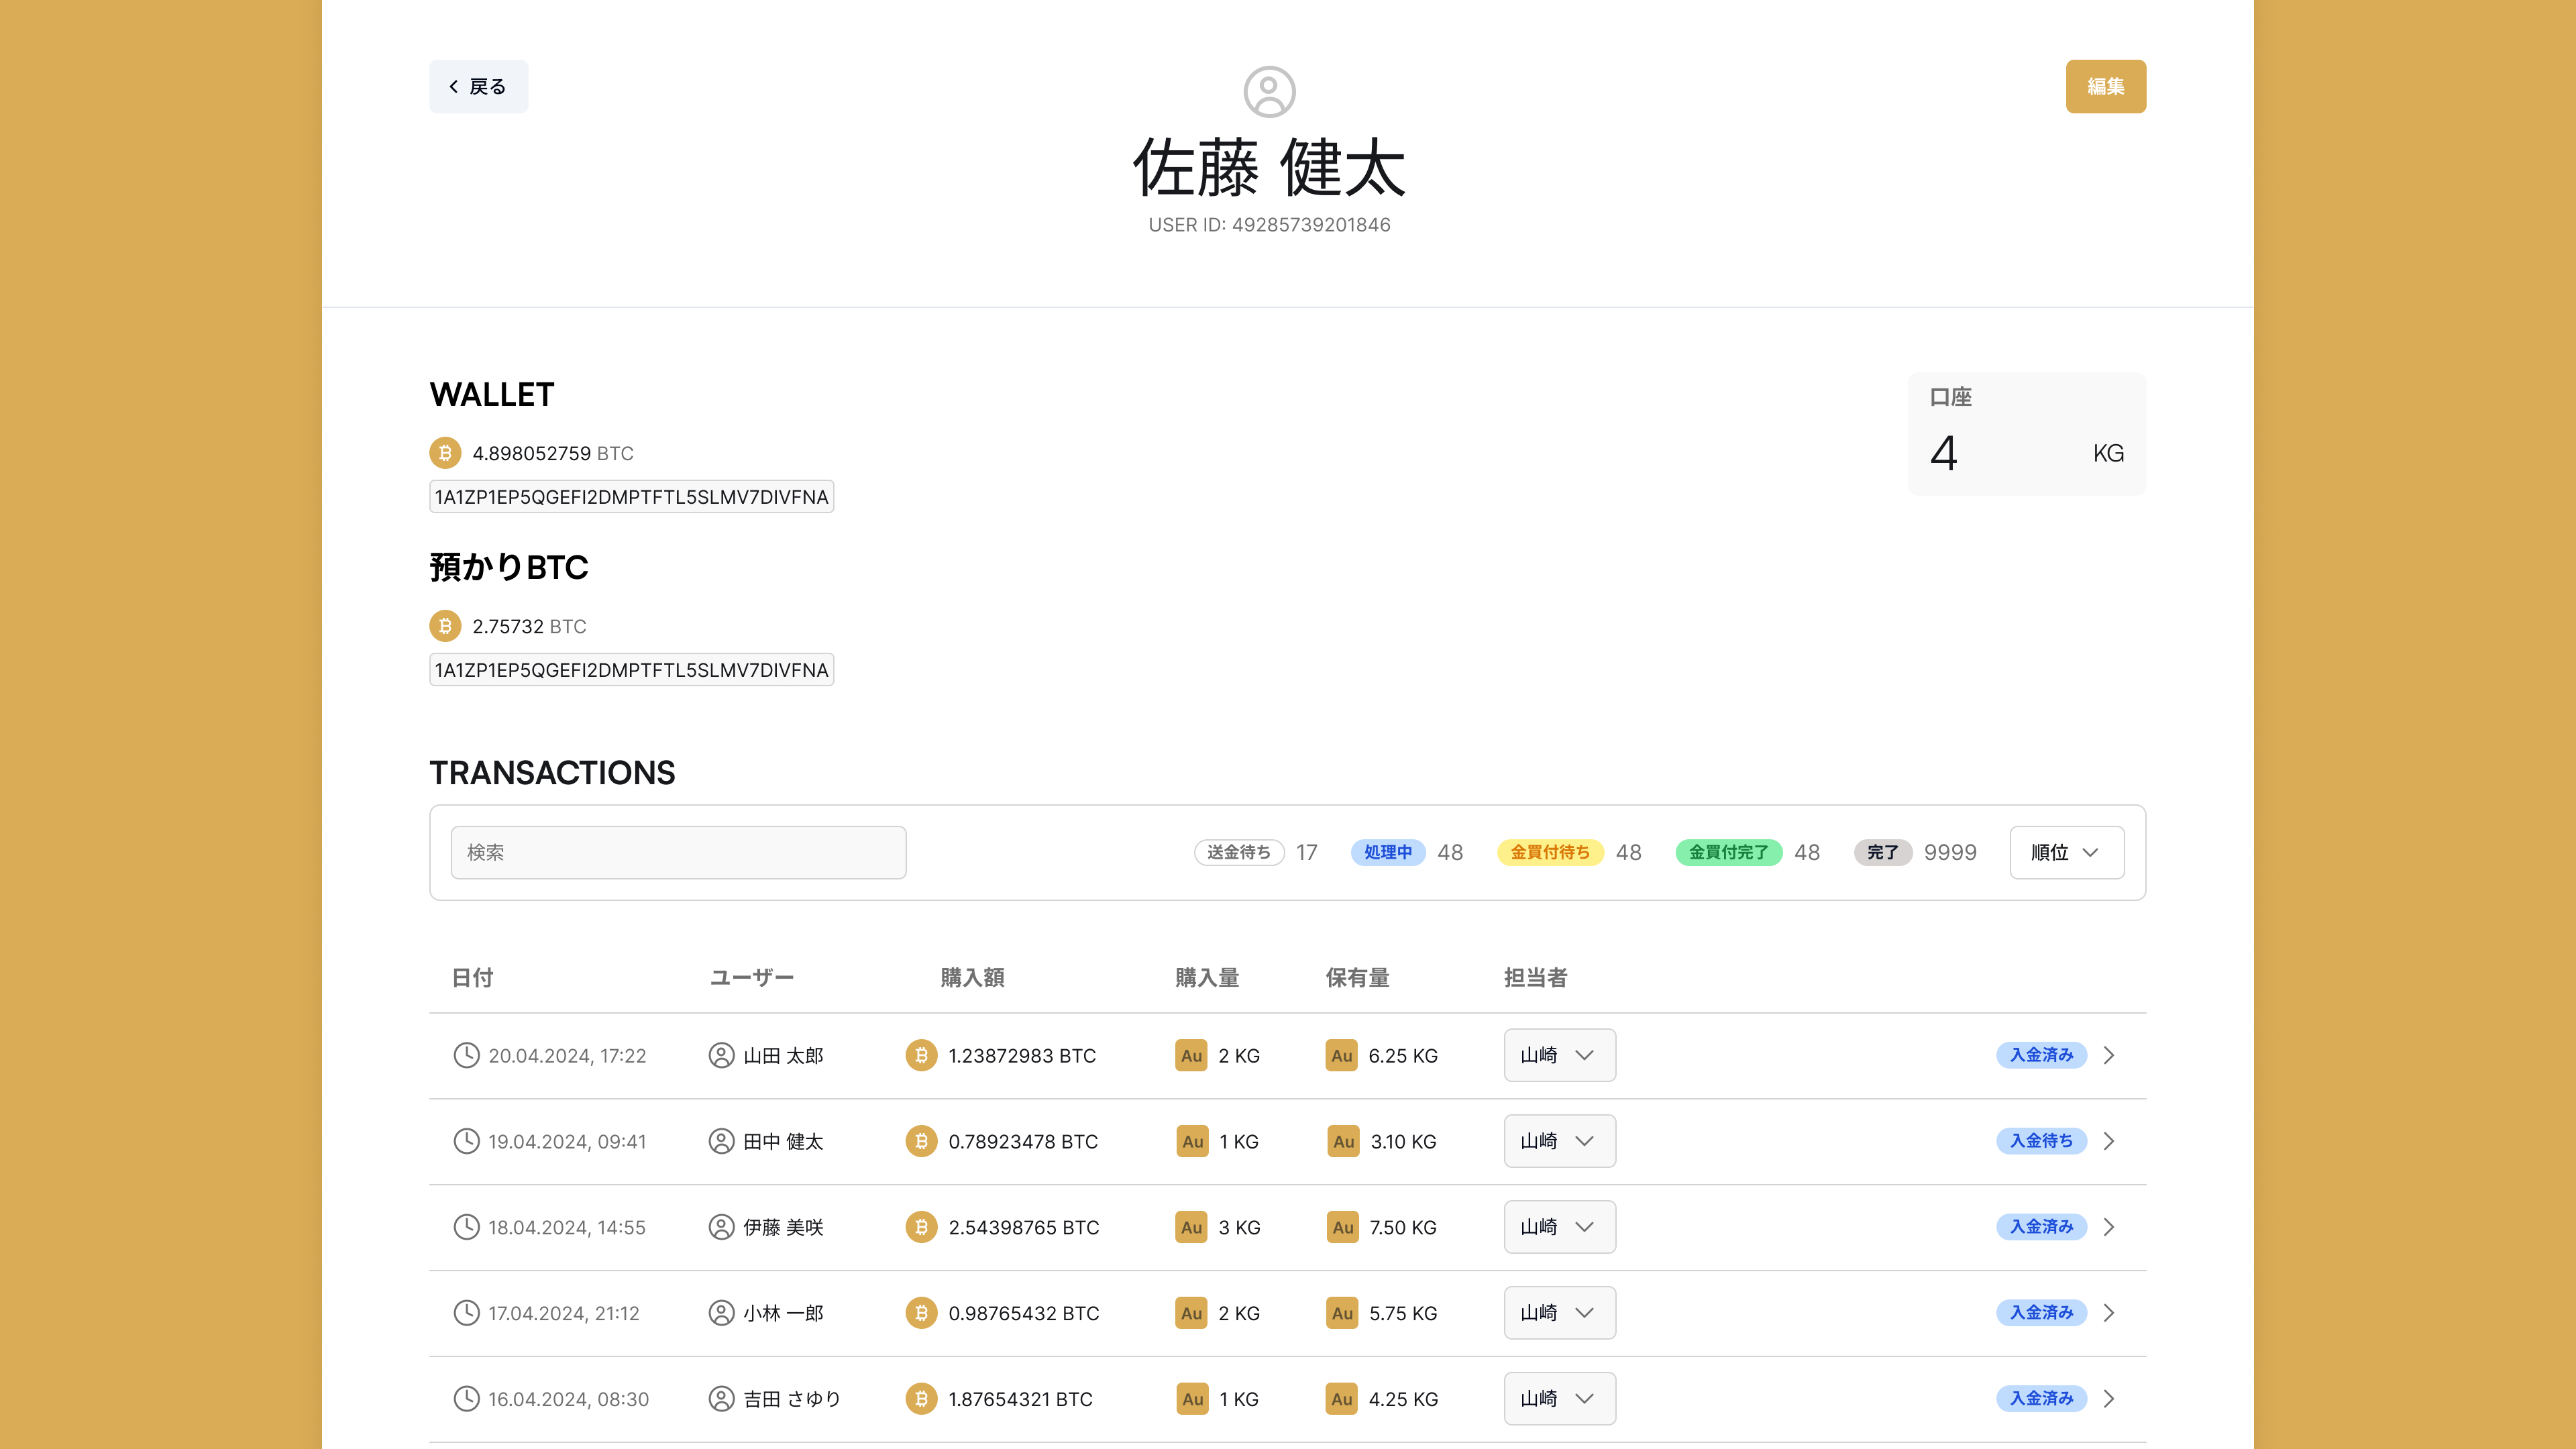The height and width of the screenshot is (1449, 2576).
Task: Click the 検索 search field
Action: pyautogui.click(x=678, y=852)
